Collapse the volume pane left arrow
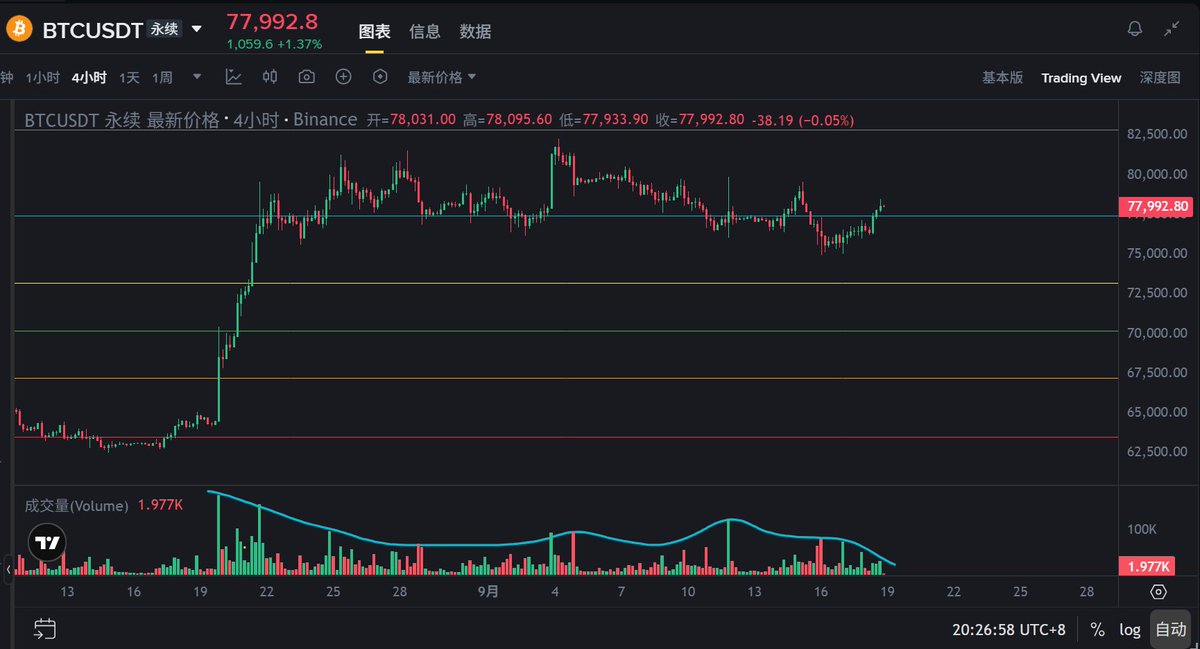 [9, 570]
